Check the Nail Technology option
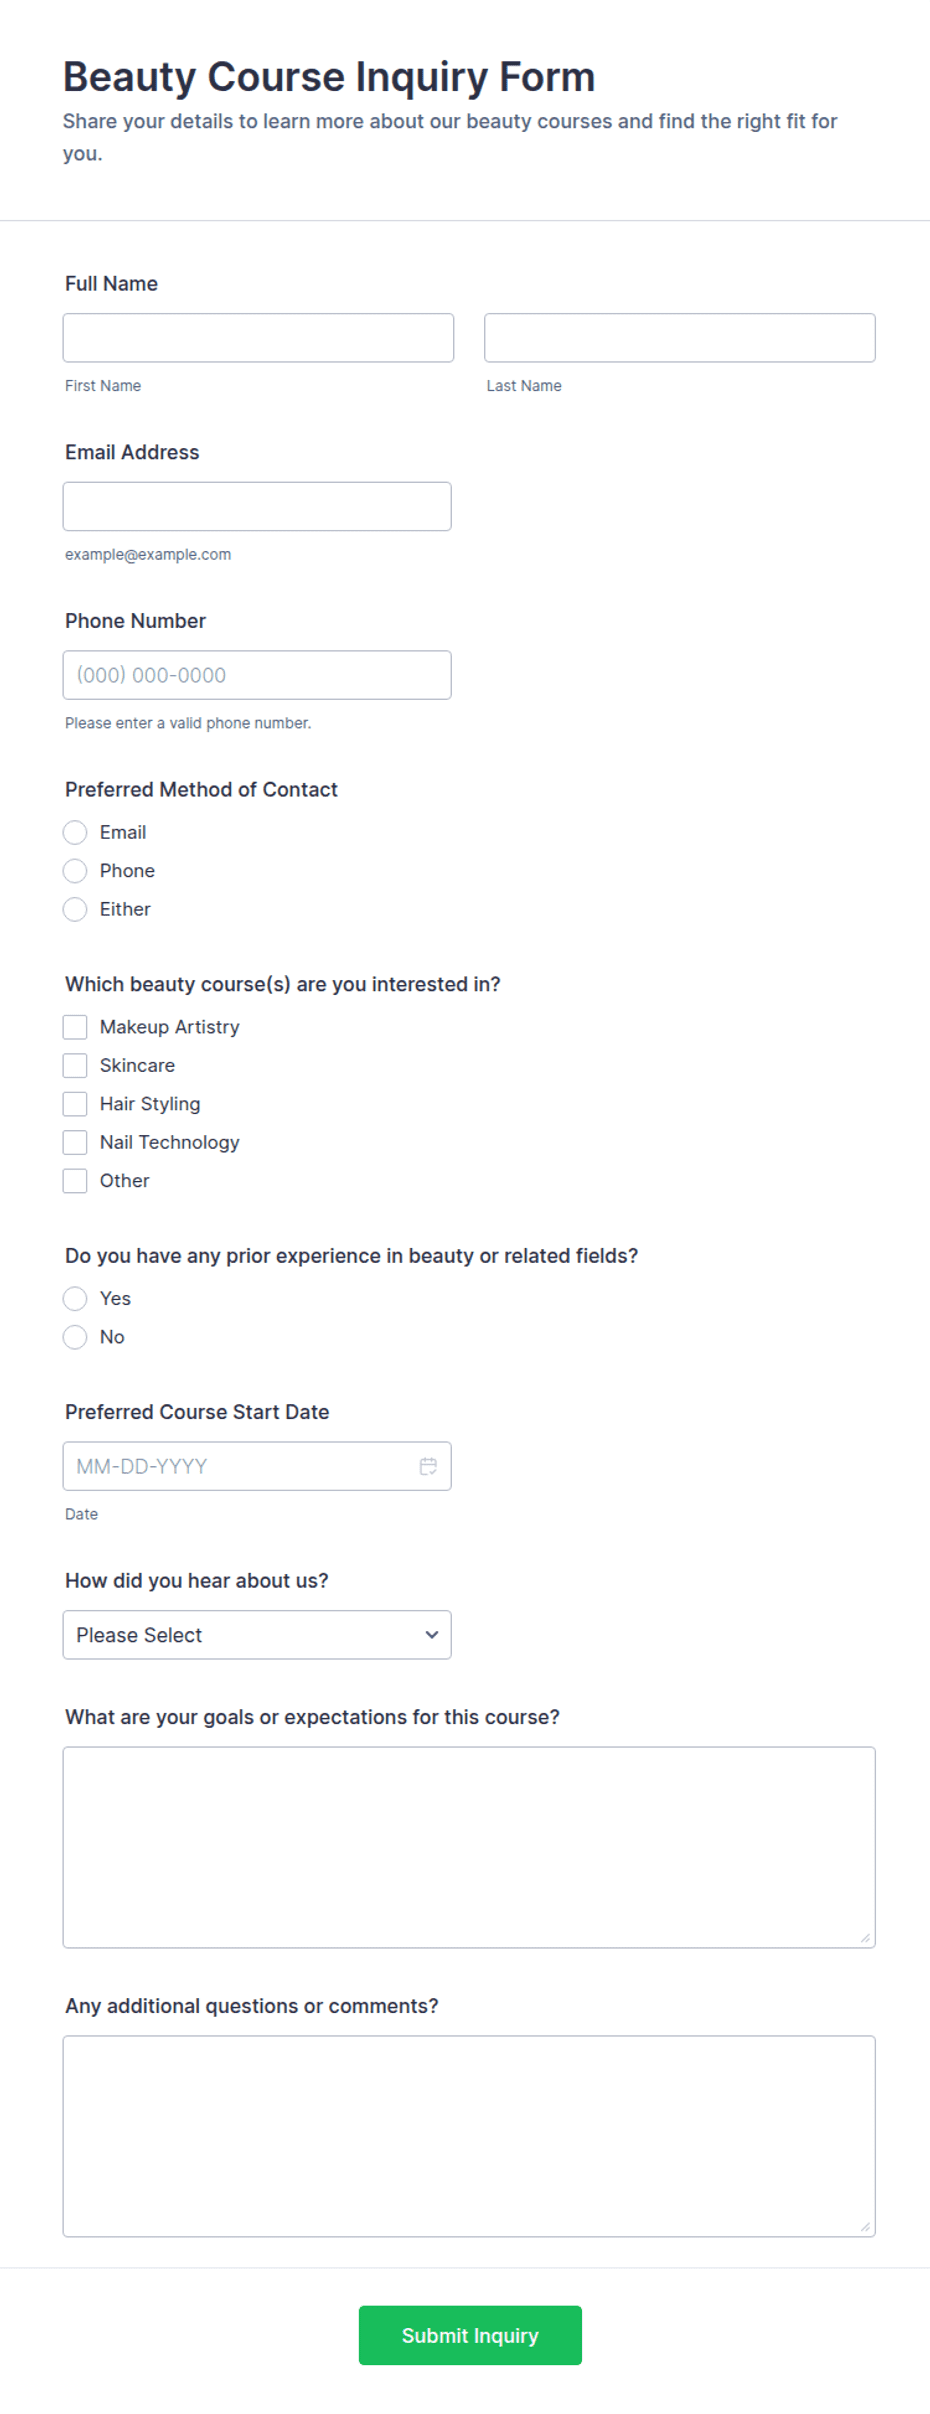Image resolution: width=930 pixels, height=2414 pixels. tap(75, 1142)
